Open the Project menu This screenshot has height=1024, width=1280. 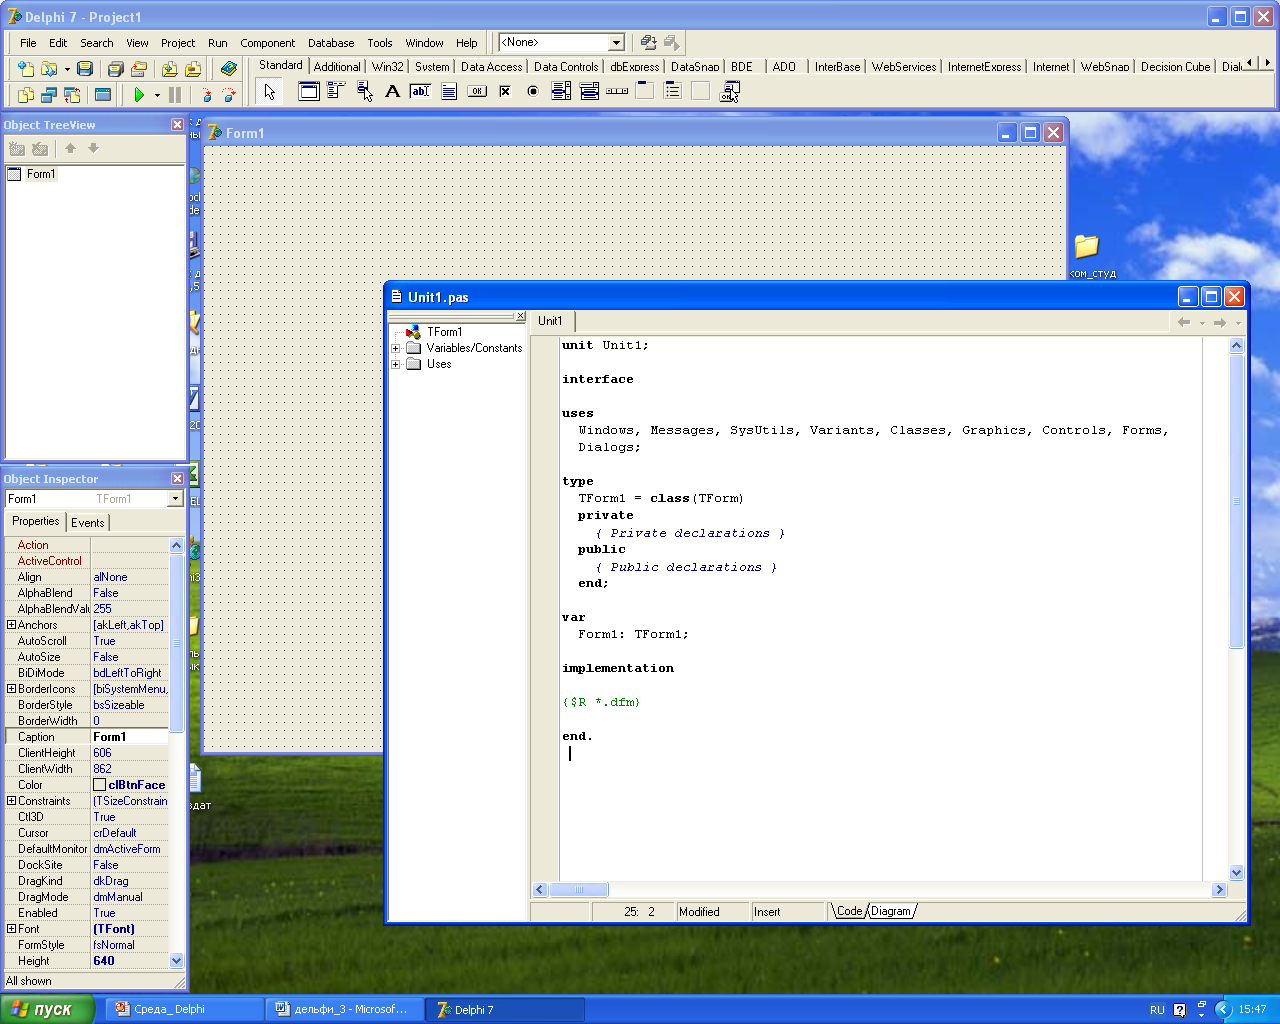178,43
